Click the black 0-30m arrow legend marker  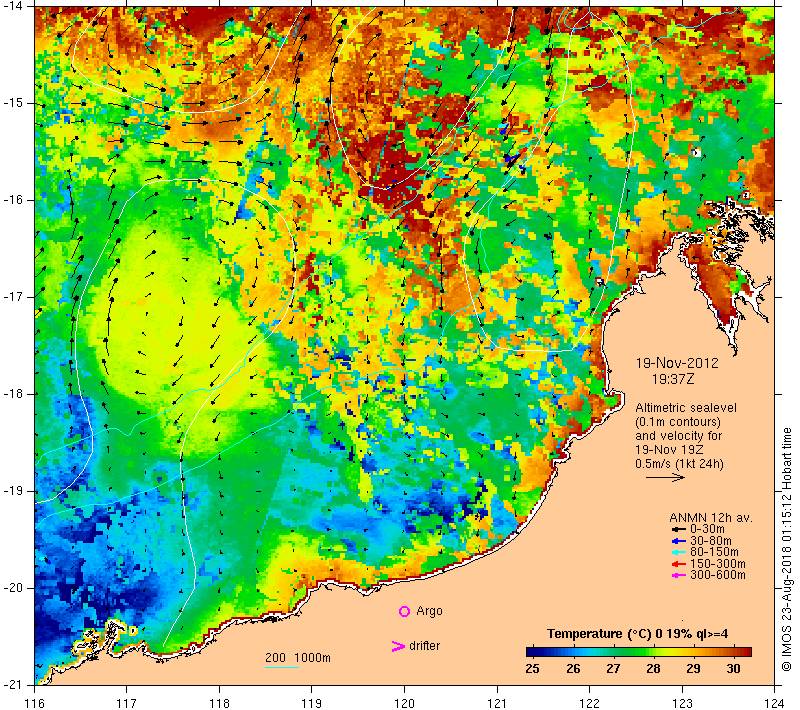(679, 529)
